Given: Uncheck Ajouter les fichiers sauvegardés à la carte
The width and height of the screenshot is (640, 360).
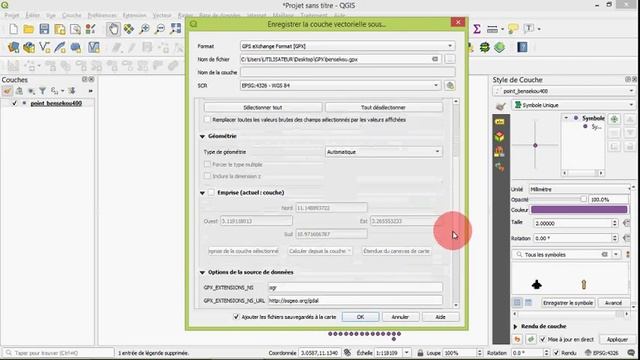Looking at the screenshot, I should click(x=236, y=317).
